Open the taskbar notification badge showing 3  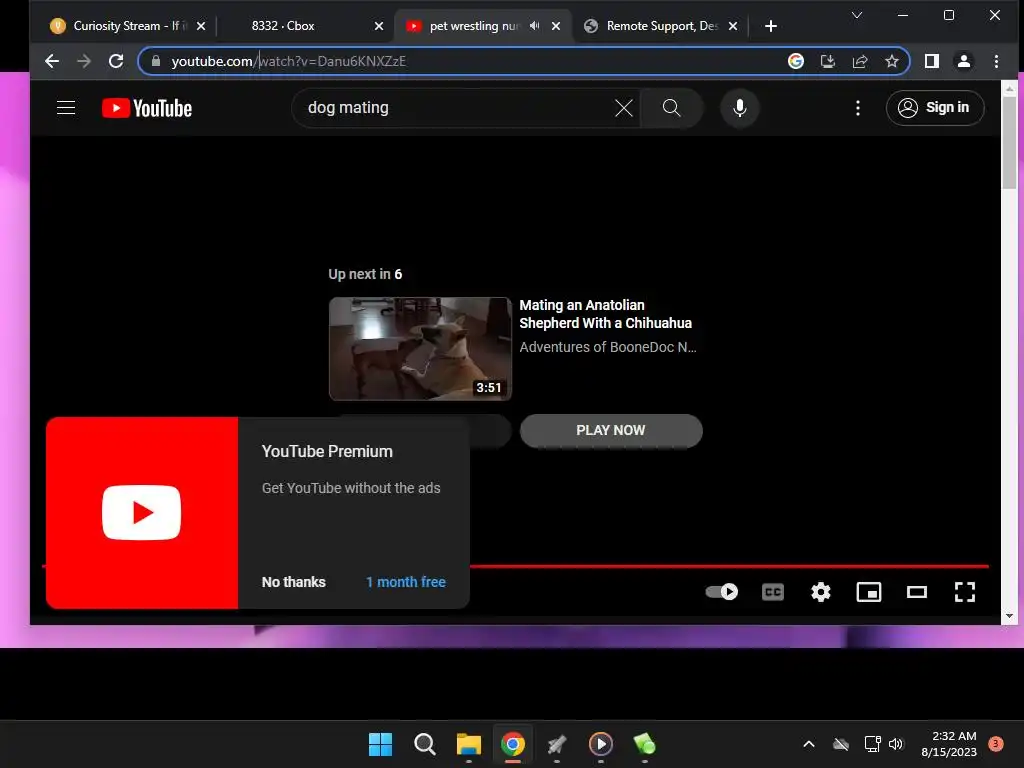point(996,744)
